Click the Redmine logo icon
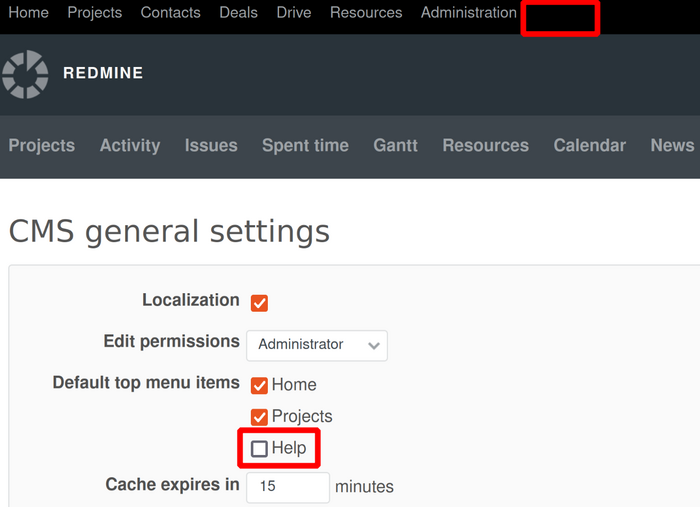 (x=25, y=74)
